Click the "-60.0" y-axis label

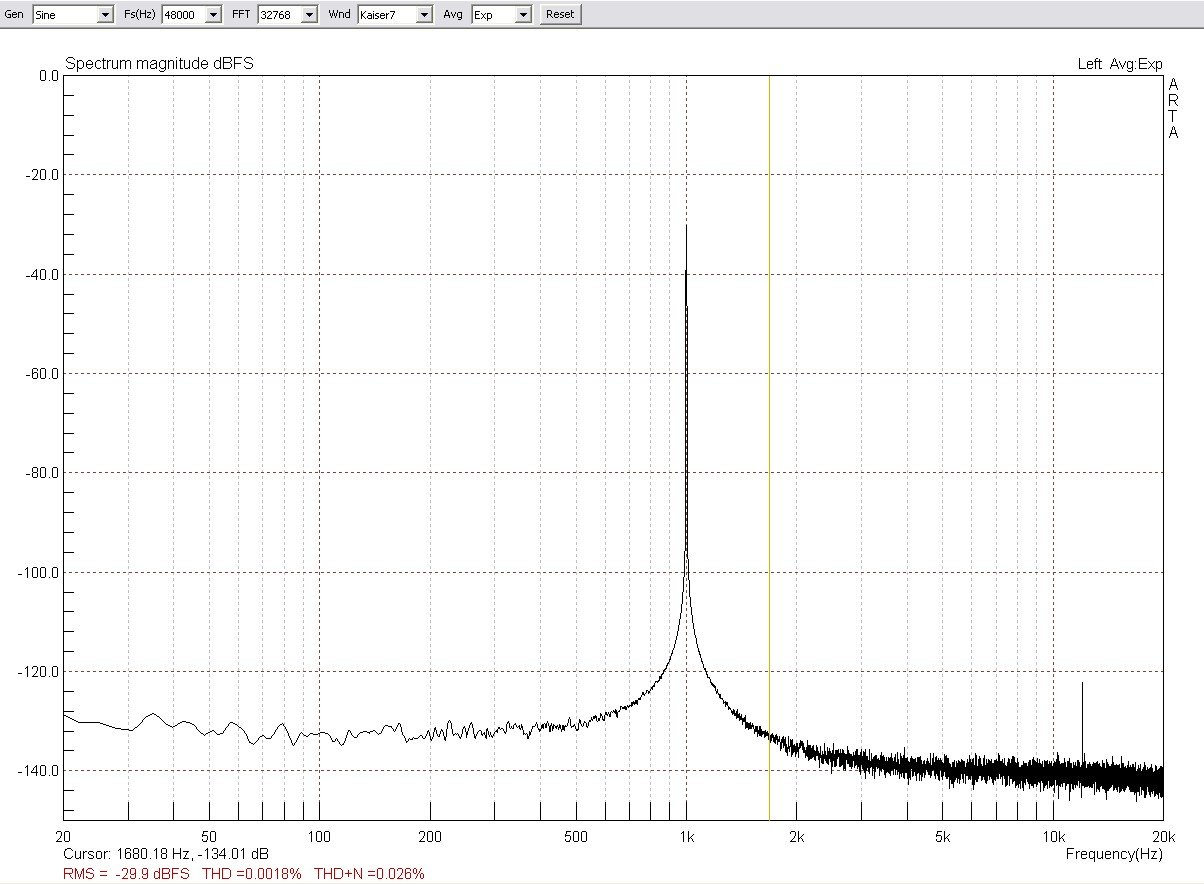coord(42,373)
